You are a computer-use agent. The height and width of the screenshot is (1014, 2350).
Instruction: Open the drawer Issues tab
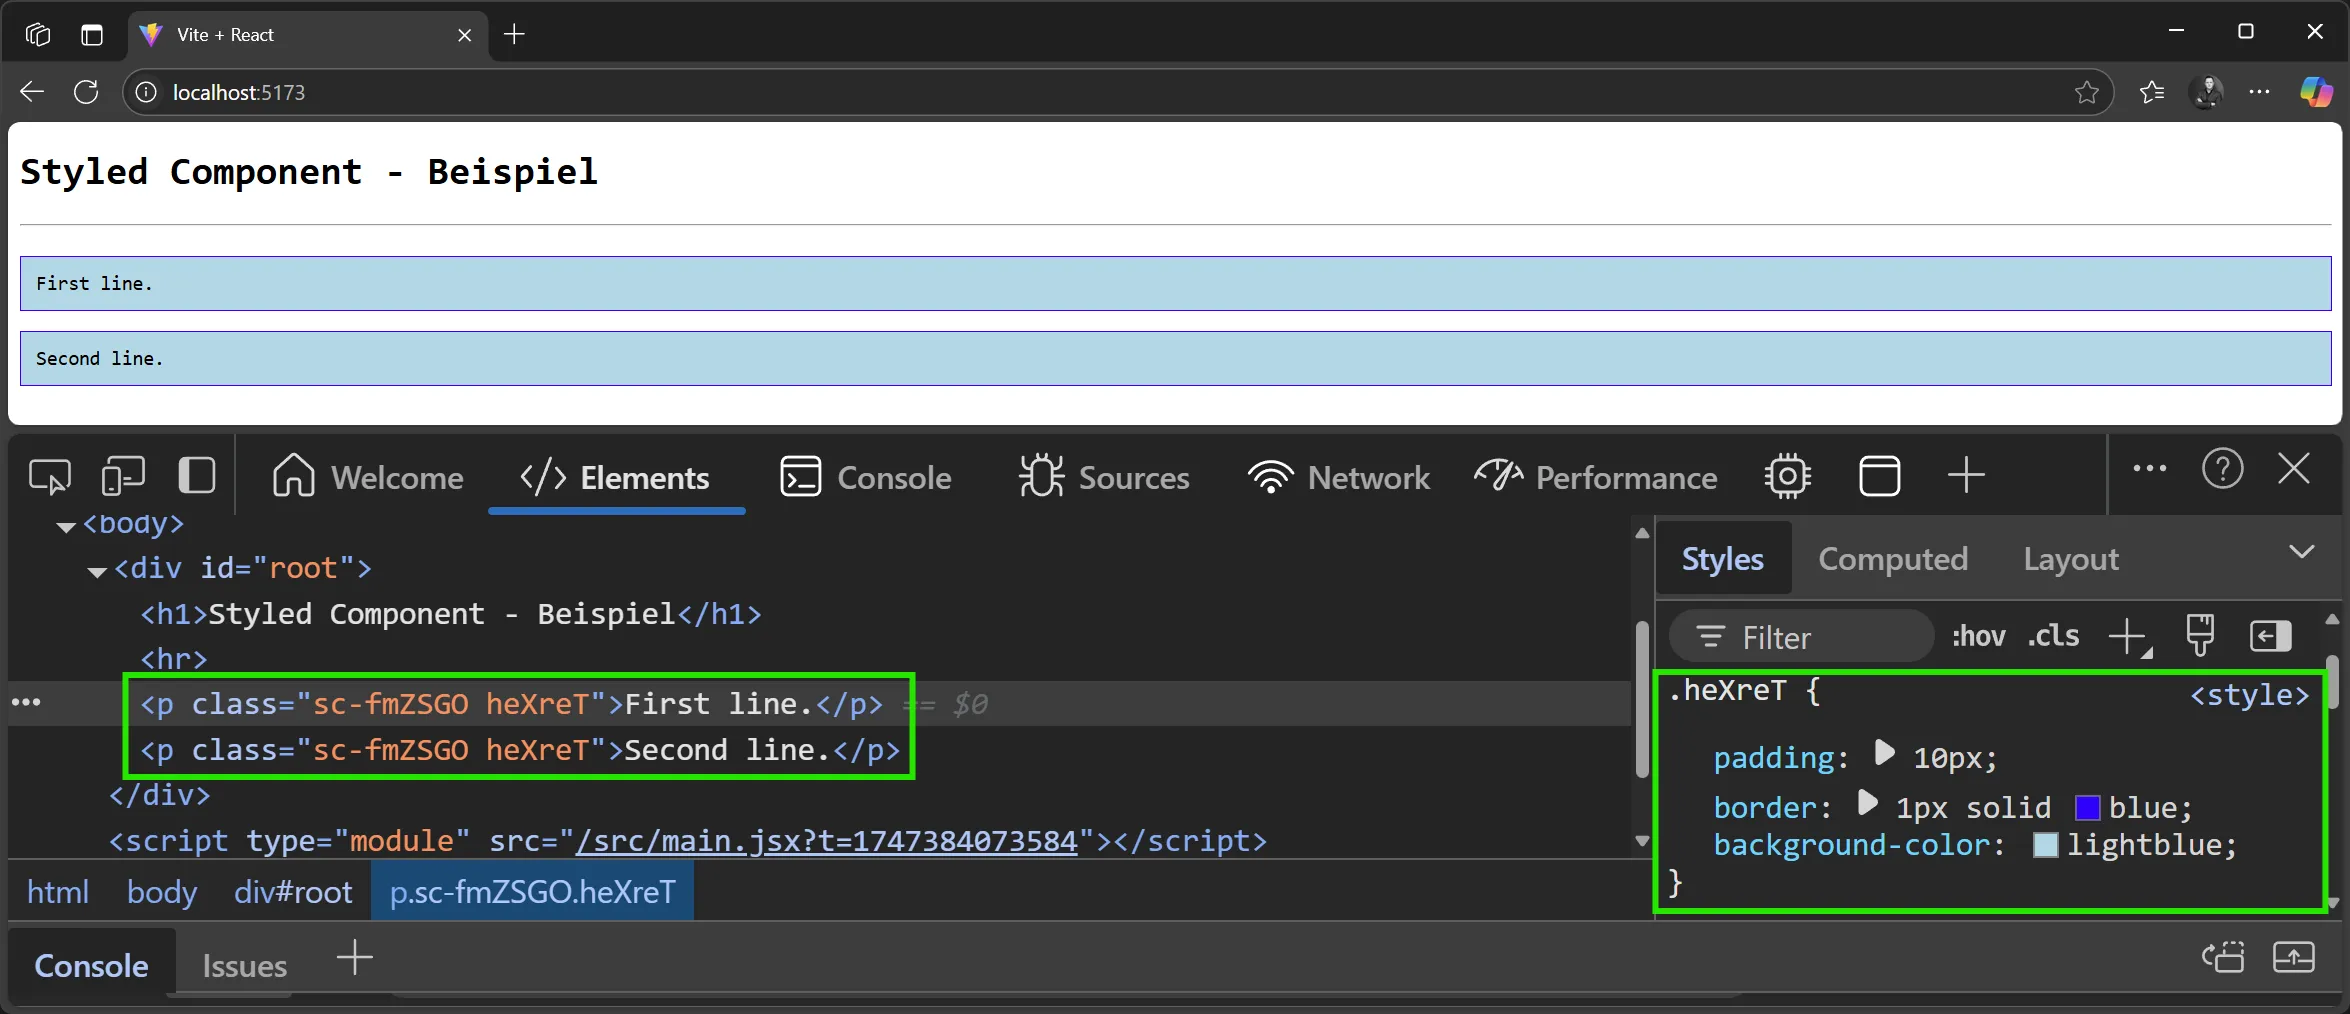(244, 965)
